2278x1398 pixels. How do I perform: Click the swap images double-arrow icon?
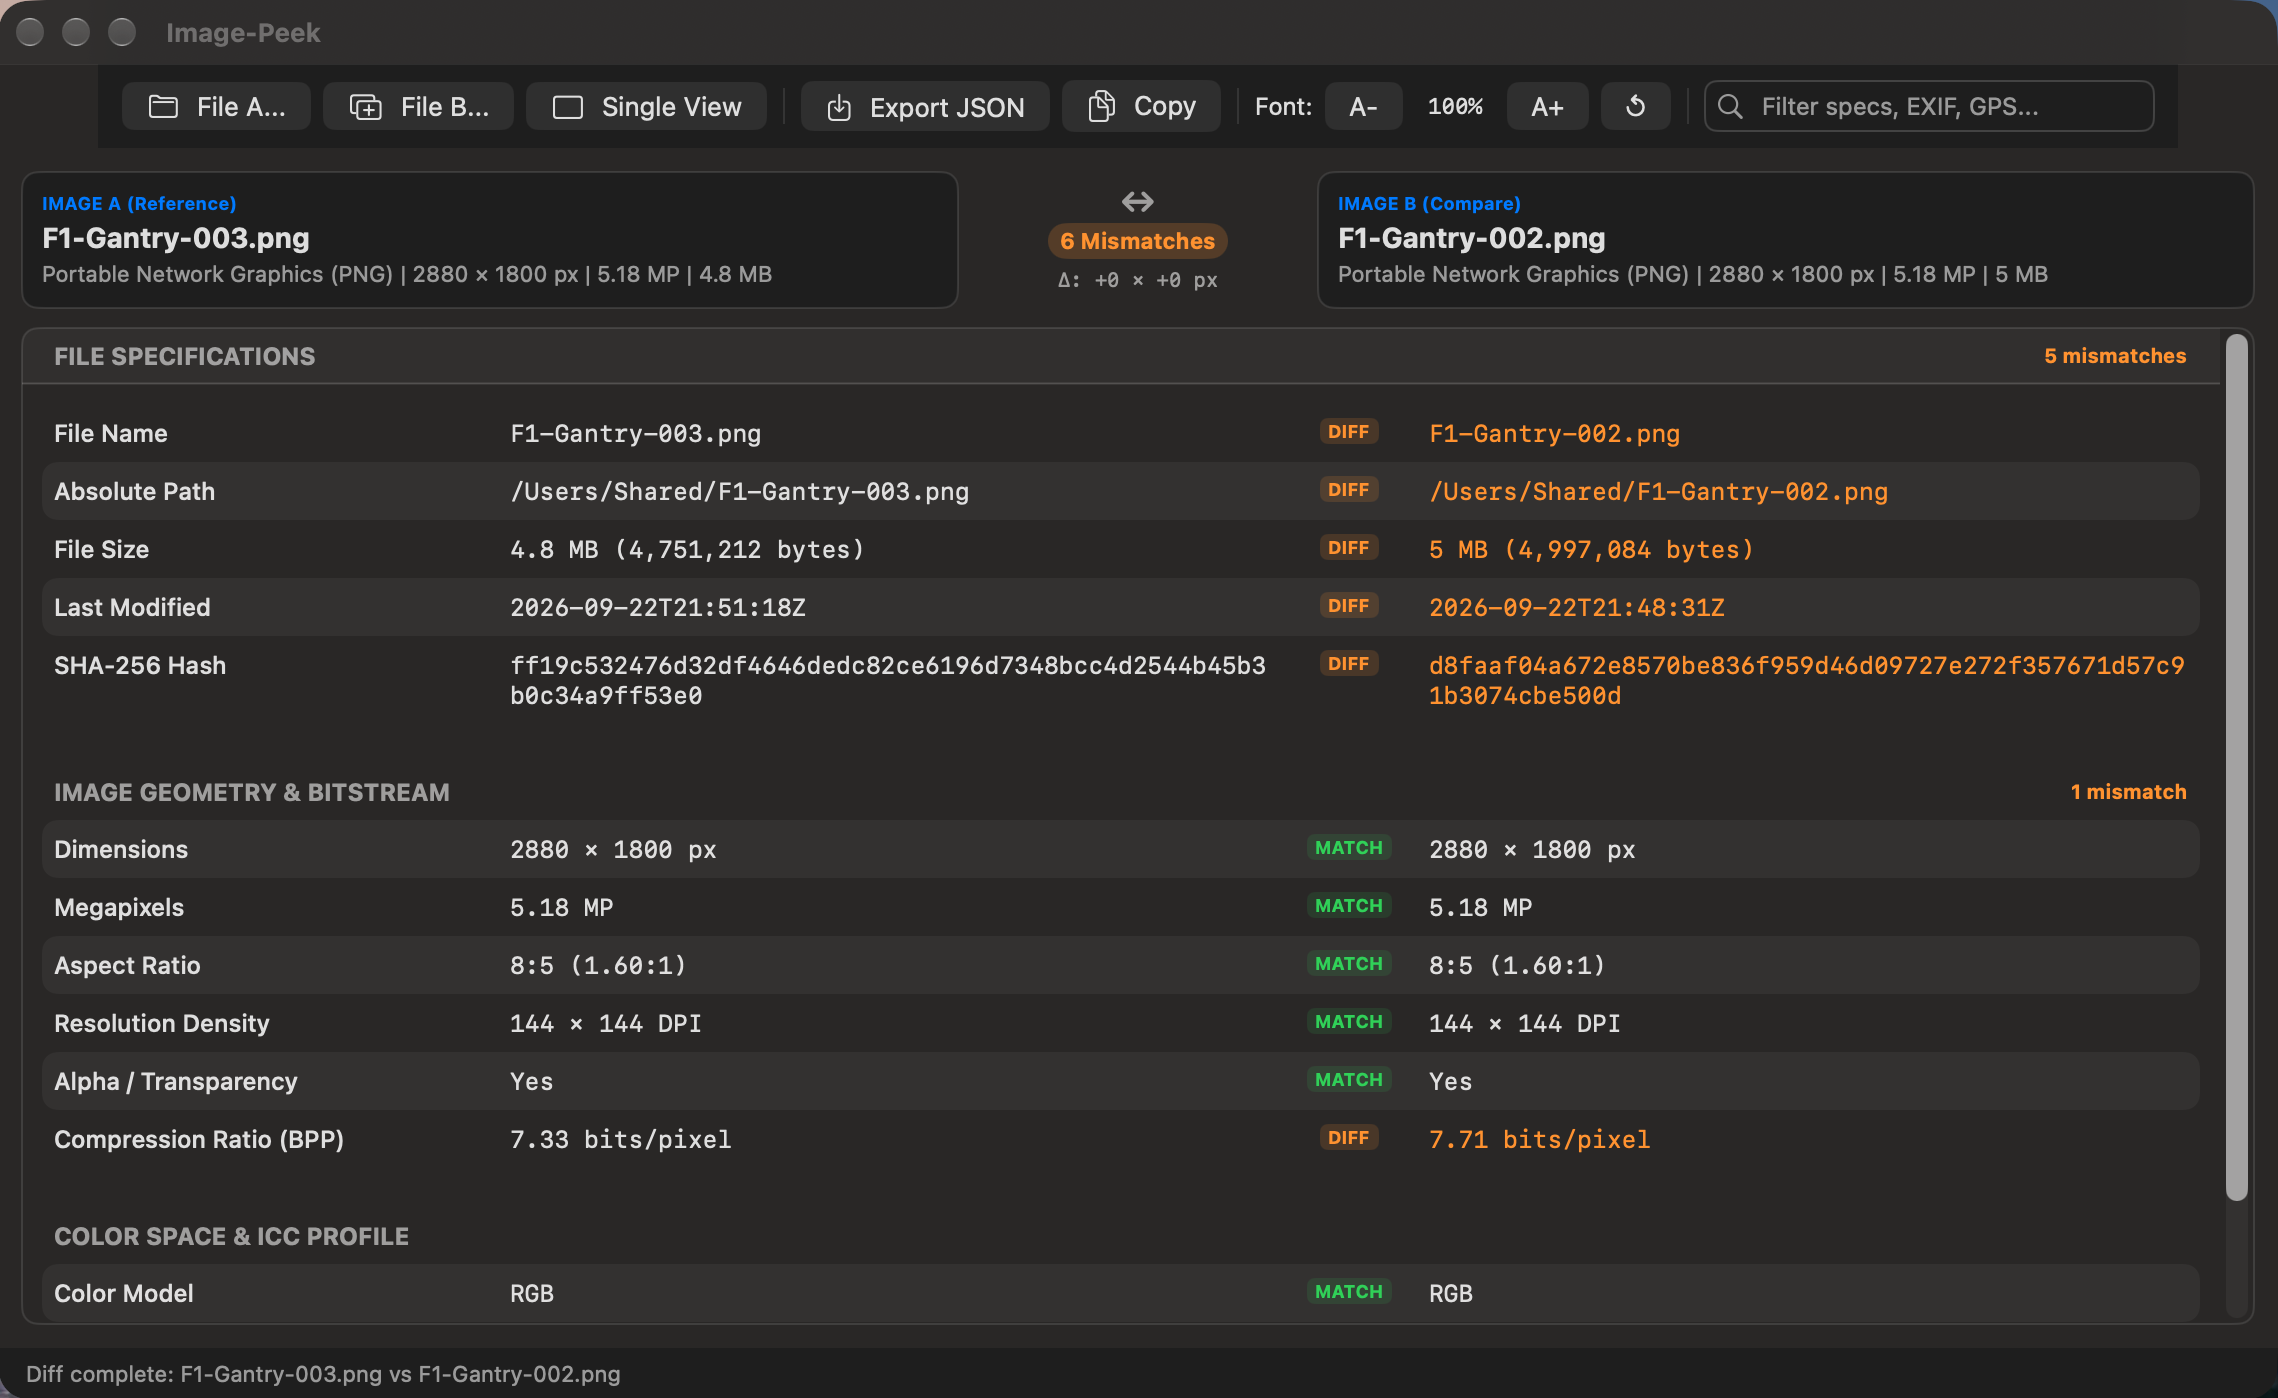[1138, 202]
